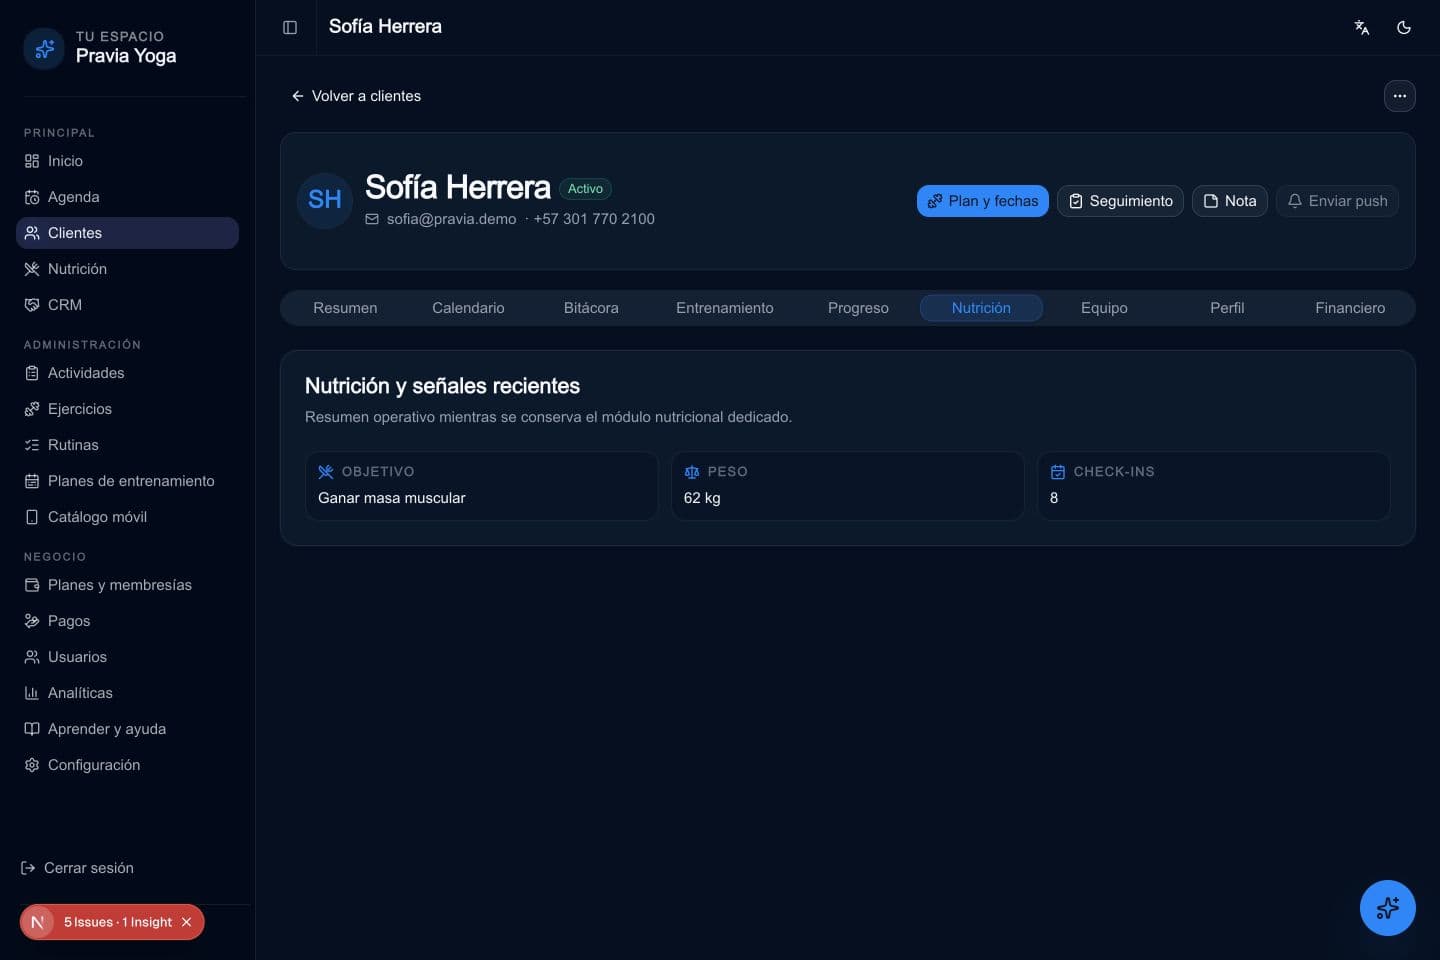Click the Pagos coins icon

pos(32,621)
